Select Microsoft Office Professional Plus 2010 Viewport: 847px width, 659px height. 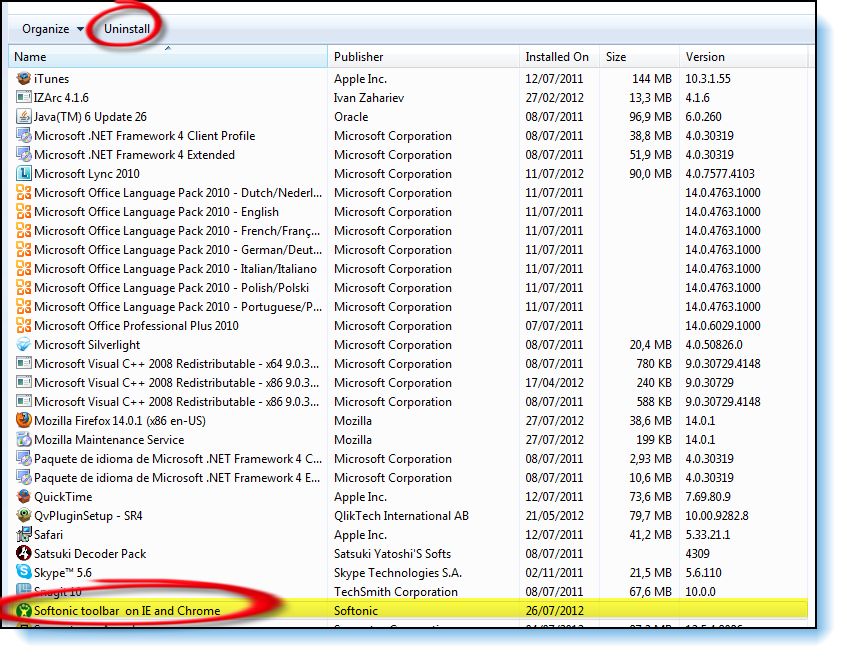136,326
